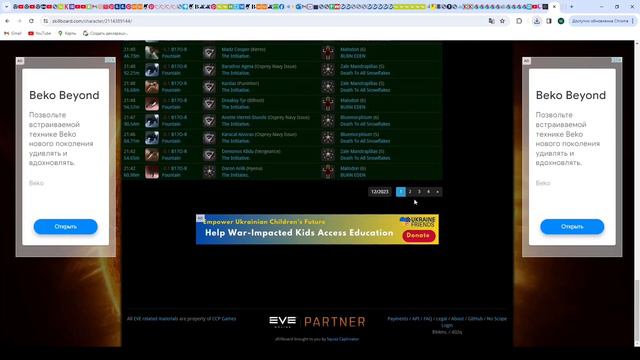
Task: Close the left Beko Beyond ad via corner icon
Action: (x=110, y=60)
